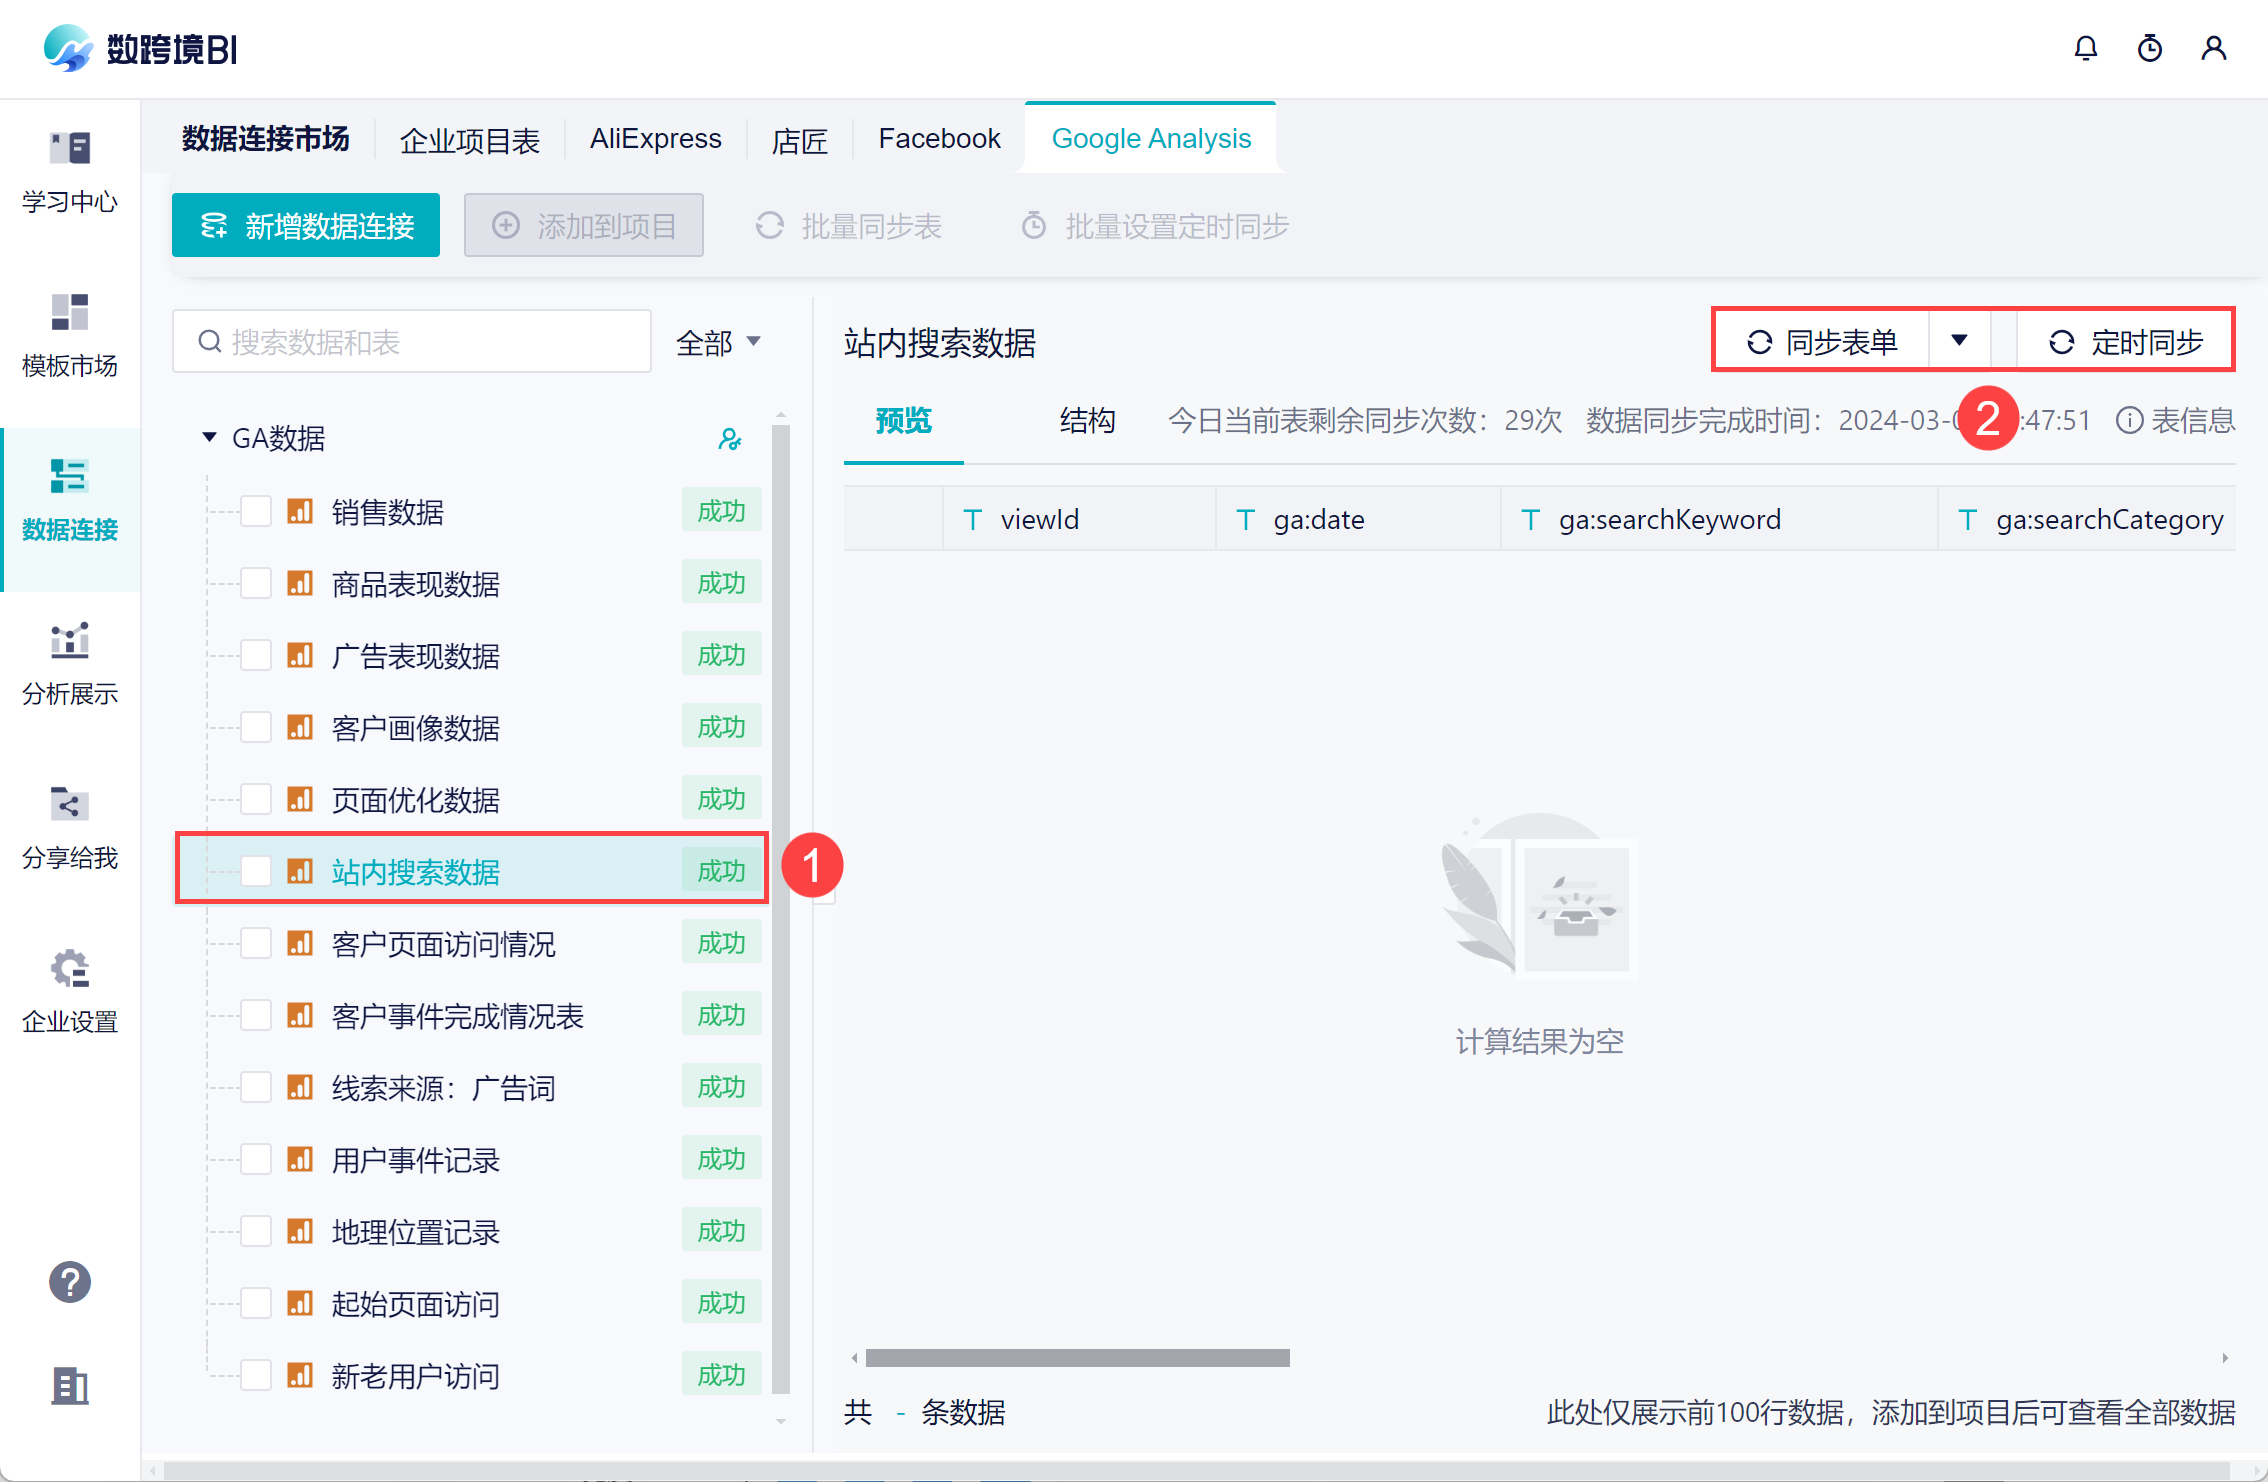Open the user profile icon
2268x1482 pixels.
coord(2213,48)
